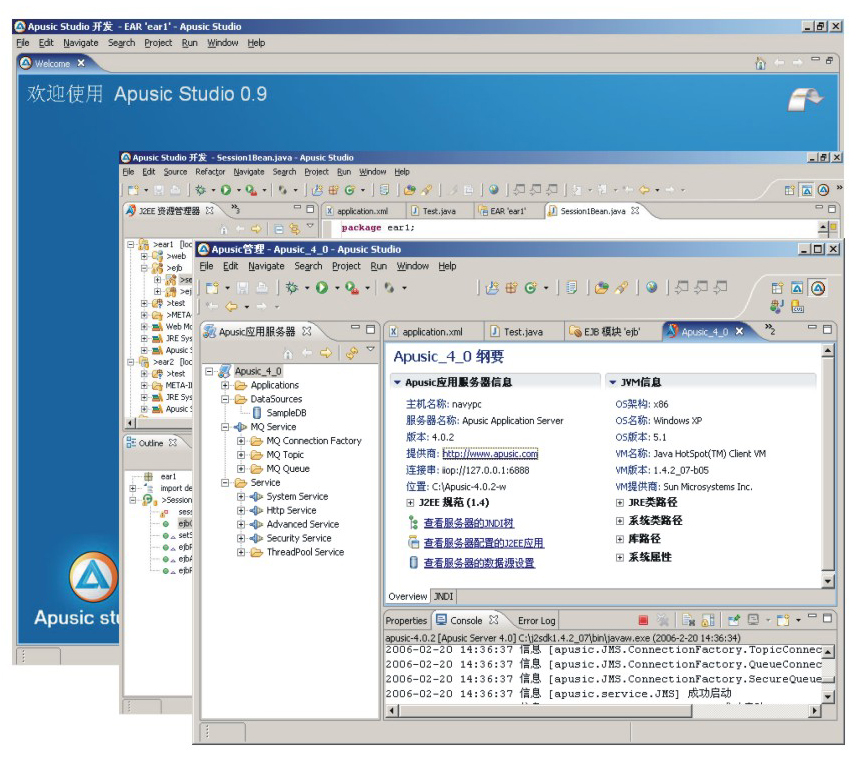The height and width of the screenshot is (758, 861).
Task: Expand the J2EE 规范 (1.4) section
Action: click(x=410, y=502)
